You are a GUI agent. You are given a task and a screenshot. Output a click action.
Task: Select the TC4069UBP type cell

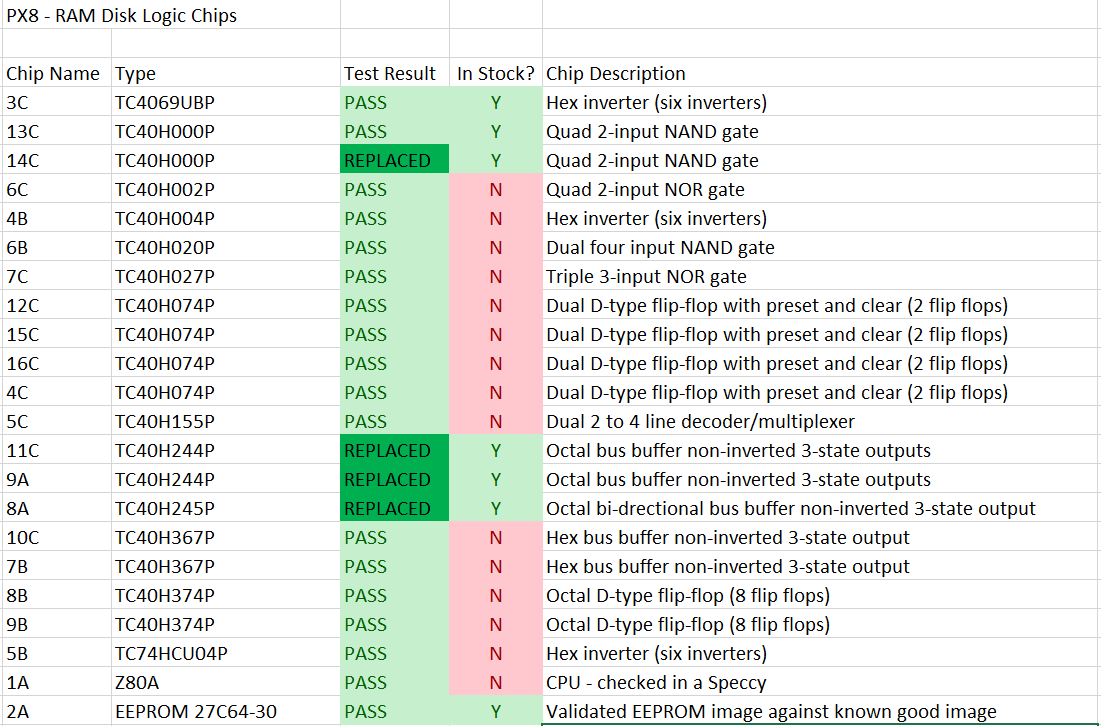(225, 103)
